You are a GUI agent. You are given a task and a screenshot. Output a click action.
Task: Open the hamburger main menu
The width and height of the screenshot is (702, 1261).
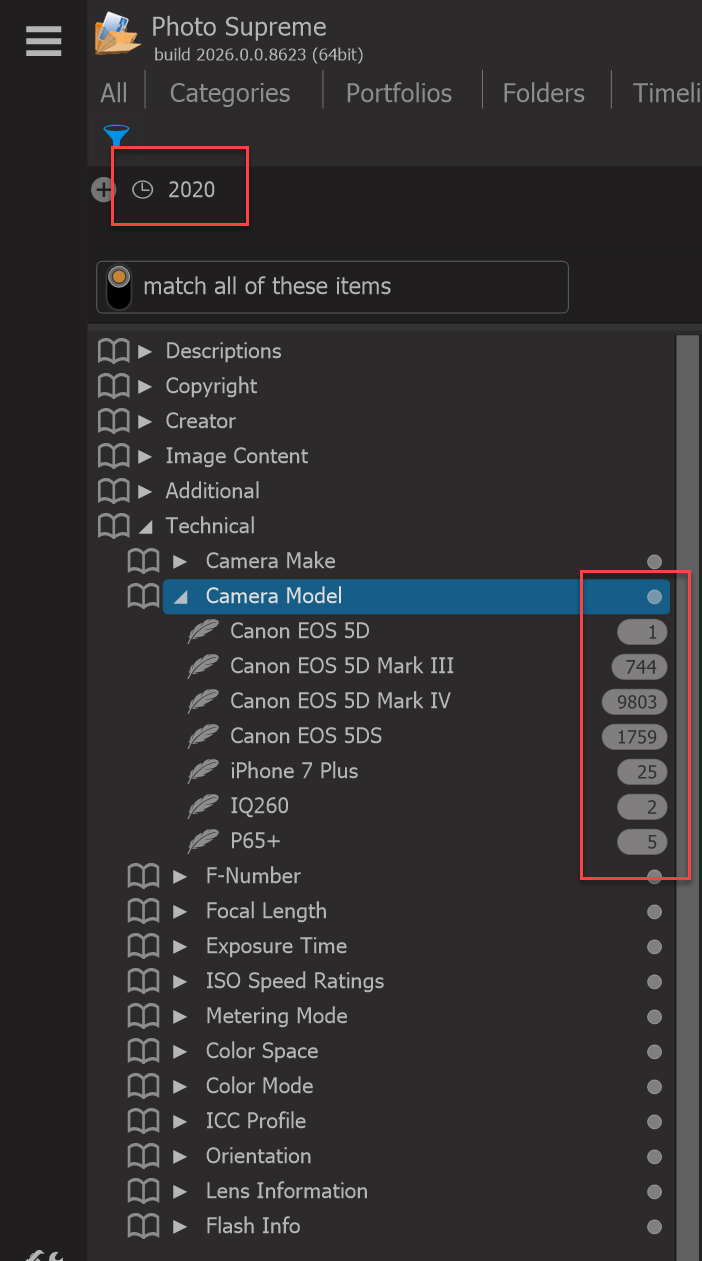click(x=43, y=41)
